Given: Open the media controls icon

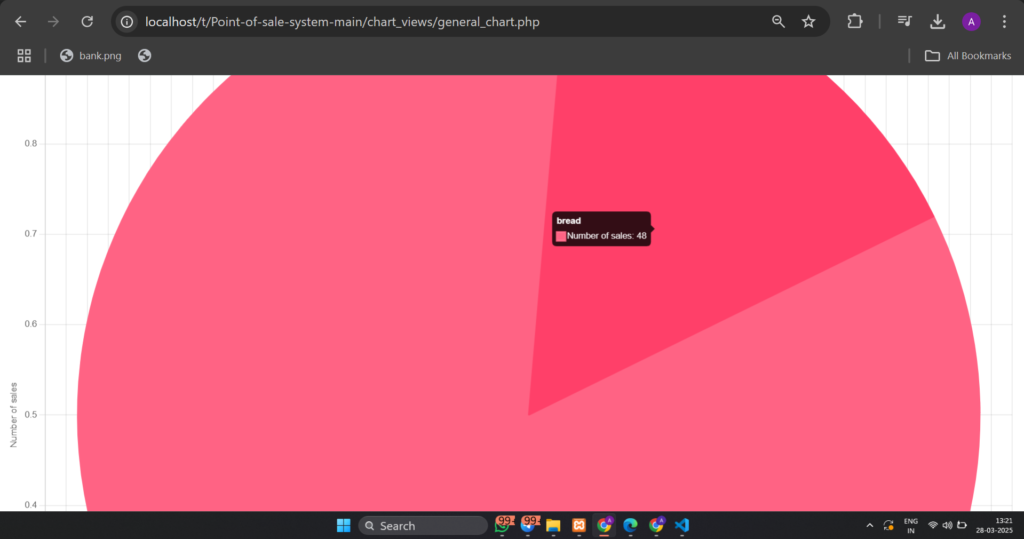Looking at the screenshot, I should [x=904, y=22].
